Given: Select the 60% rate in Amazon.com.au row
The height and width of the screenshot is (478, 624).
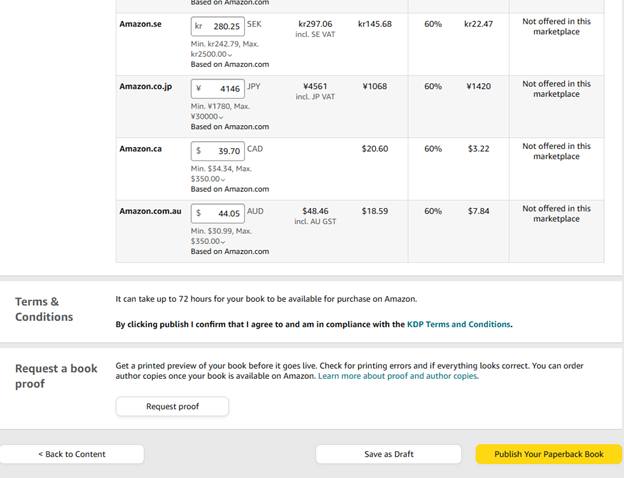Looking at the screenshot, I should click(x=433, y=211).
